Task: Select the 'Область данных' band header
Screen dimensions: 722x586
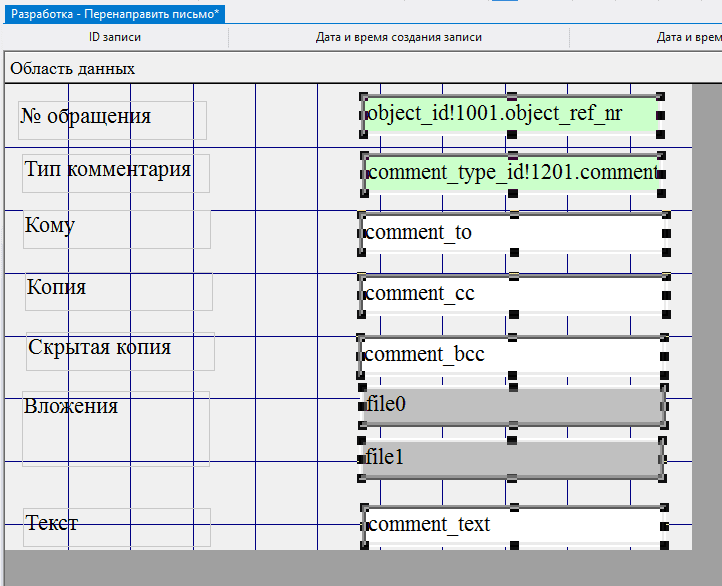Action: pyautogui.click(x=73, y=69)
